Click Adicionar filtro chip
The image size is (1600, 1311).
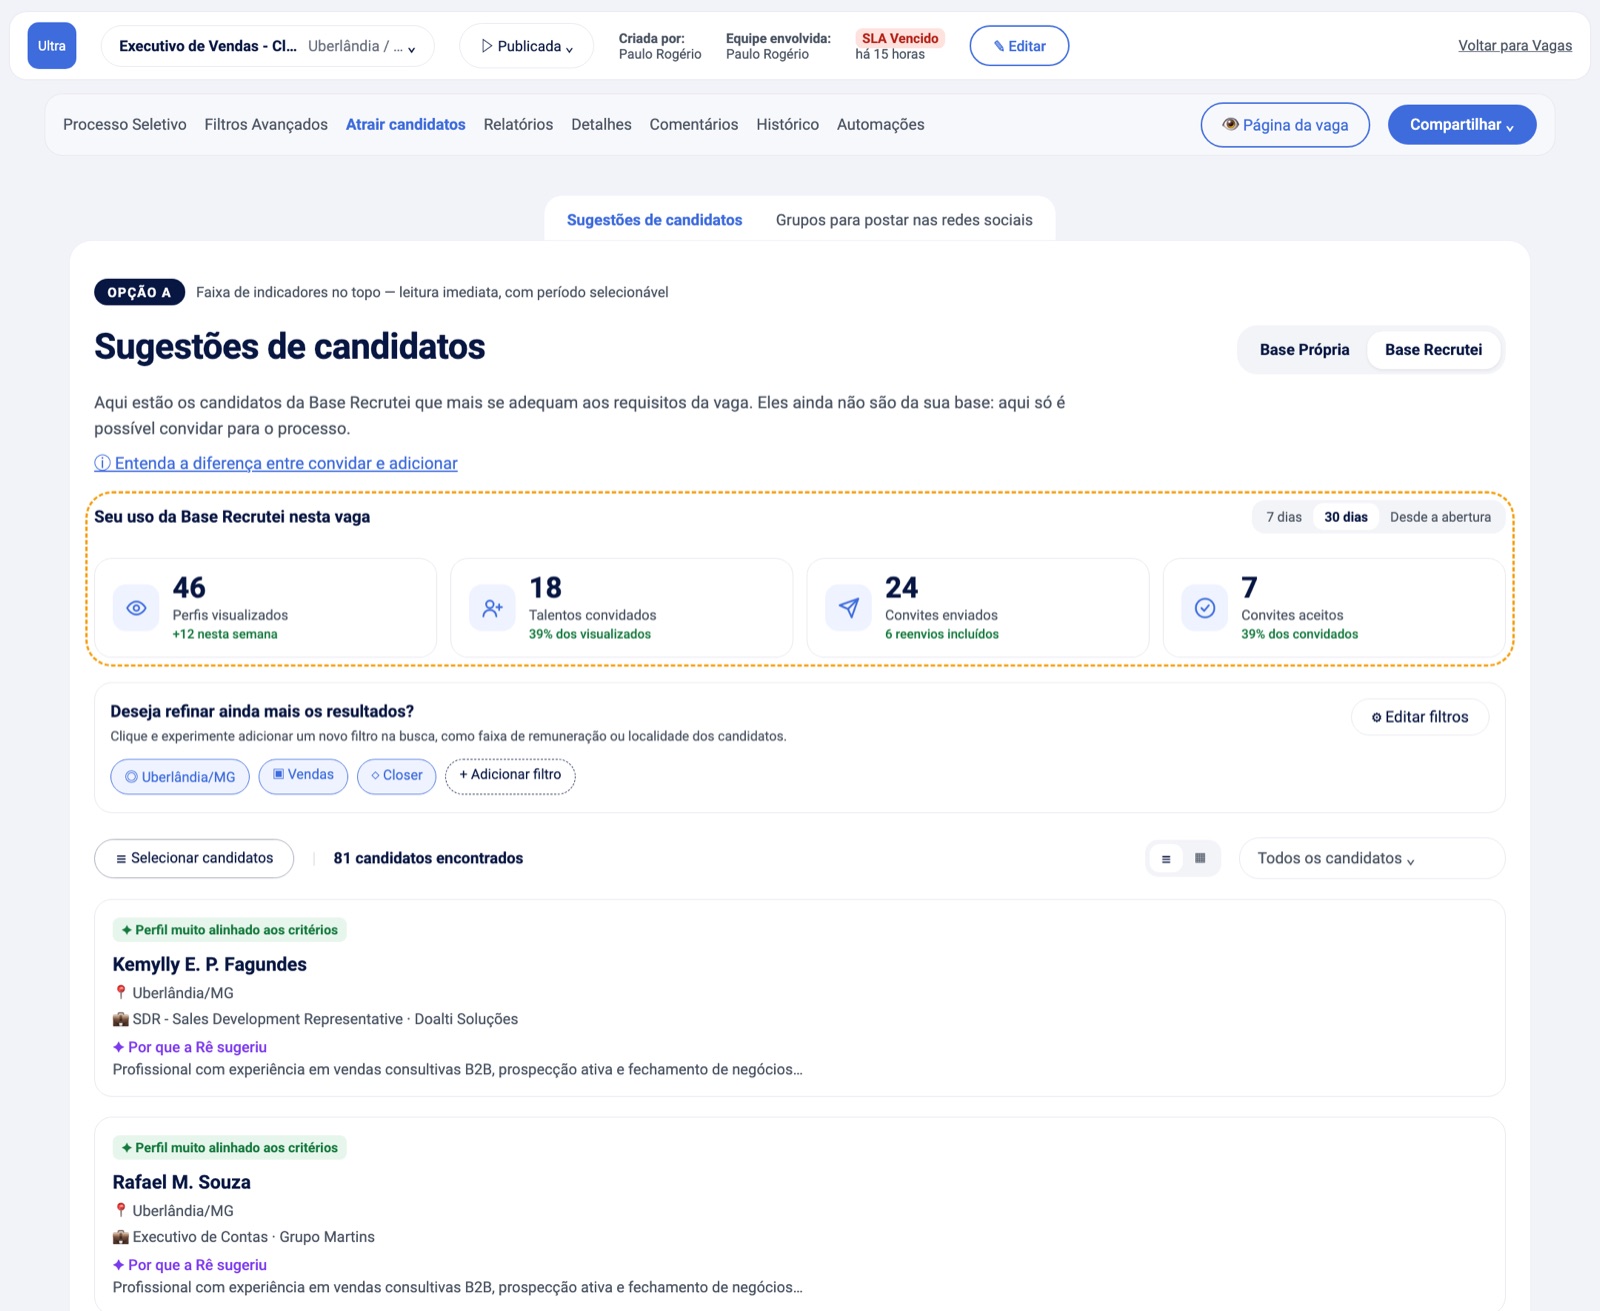[510, 775]
